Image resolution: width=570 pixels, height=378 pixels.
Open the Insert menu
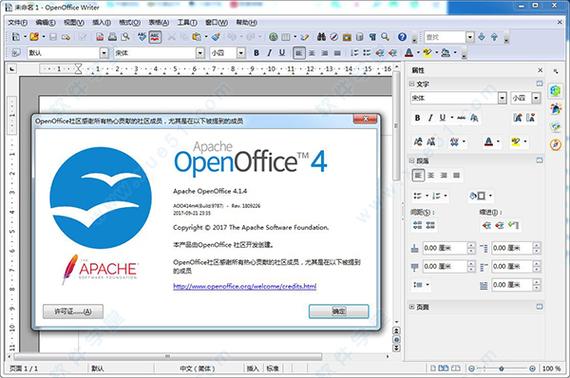click(101, 23)
